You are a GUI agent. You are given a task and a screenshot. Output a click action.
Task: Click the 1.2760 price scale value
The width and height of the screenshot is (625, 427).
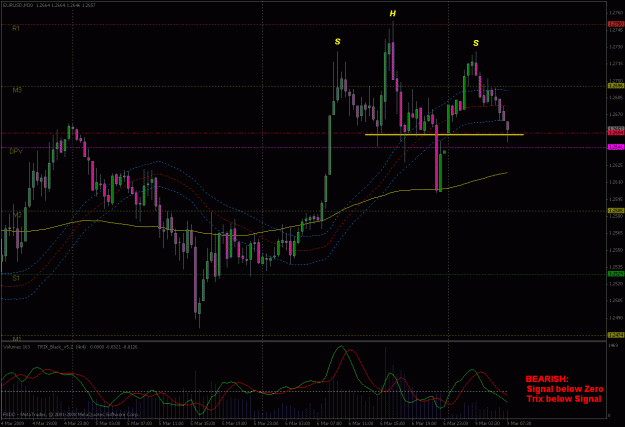coord(616,13)
